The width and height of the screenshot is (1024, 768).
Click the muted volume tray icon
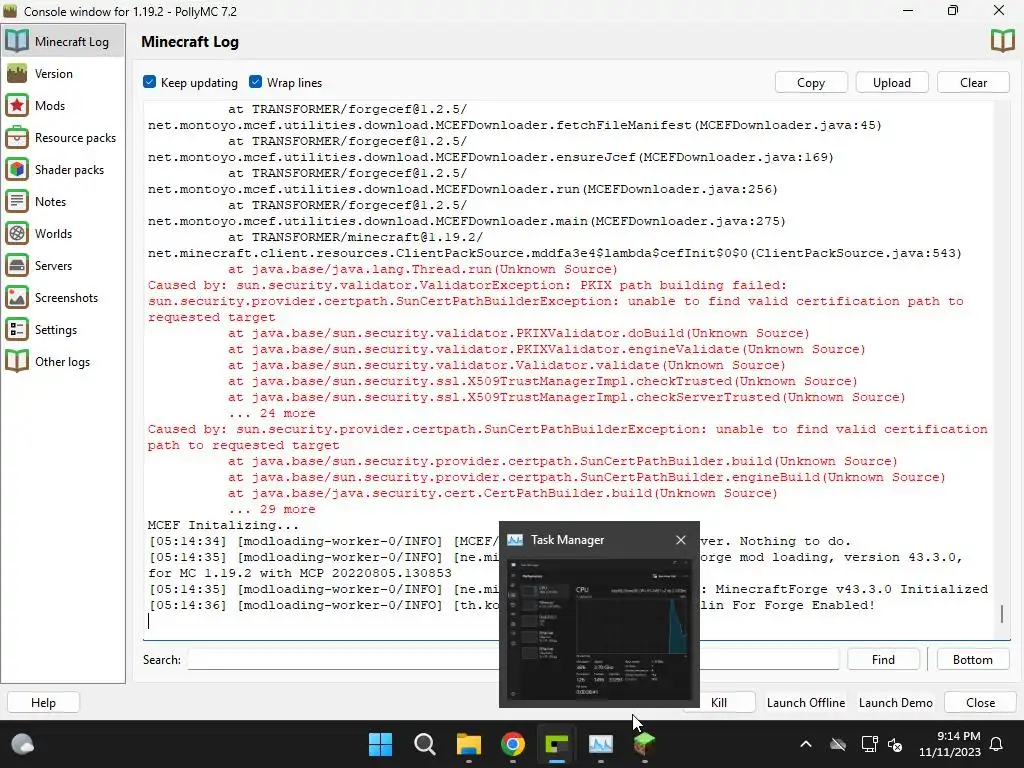click(895, 744)
